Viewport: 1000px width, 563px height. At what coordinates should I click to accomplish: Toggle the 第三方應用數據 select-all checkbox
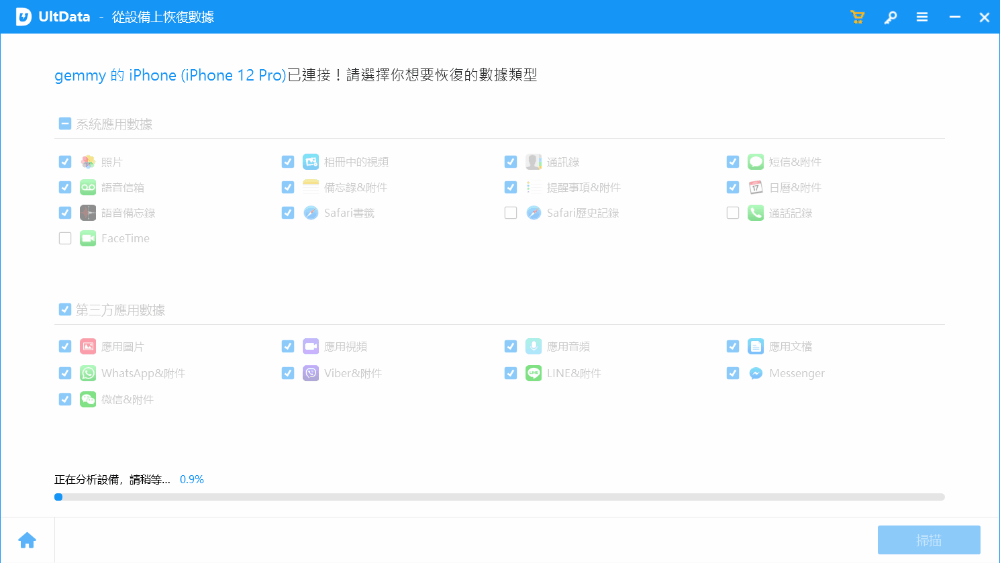(x=65, y=310)
